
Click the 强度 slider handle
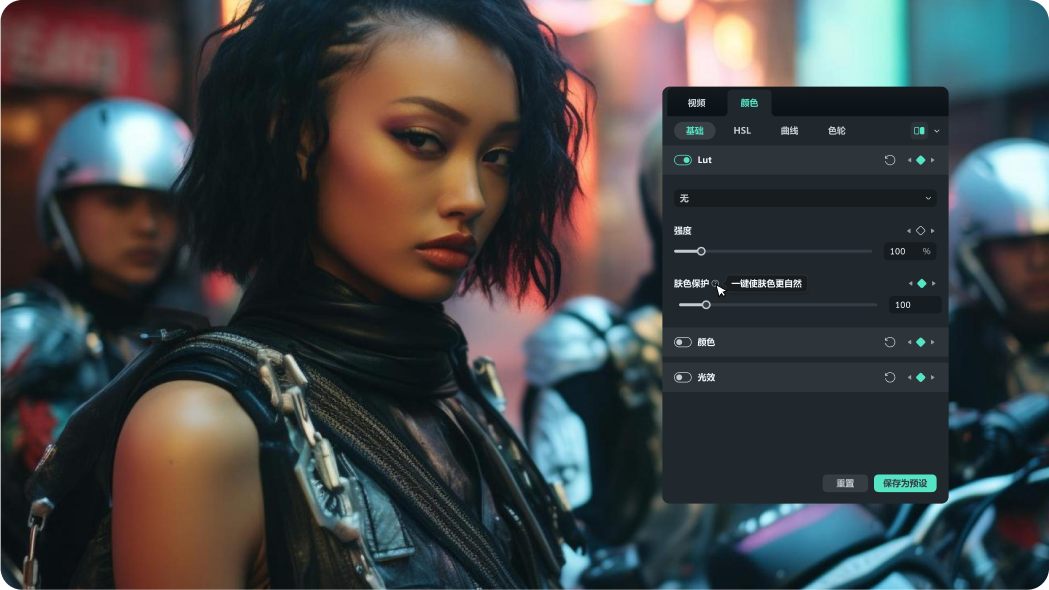coord(701,252)
